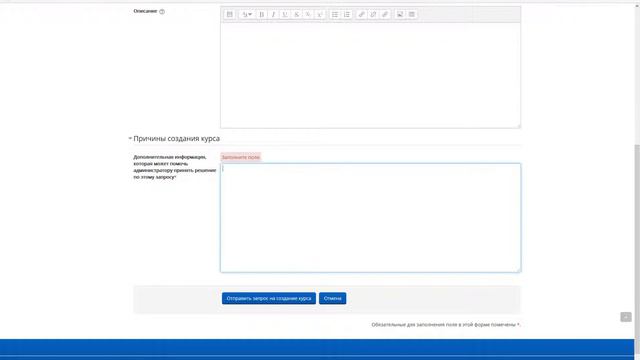Image resolution: width=640 pixels, height=360 pixels.
Task: Toggle strikethrough formatting
Action: coord(296,14)
